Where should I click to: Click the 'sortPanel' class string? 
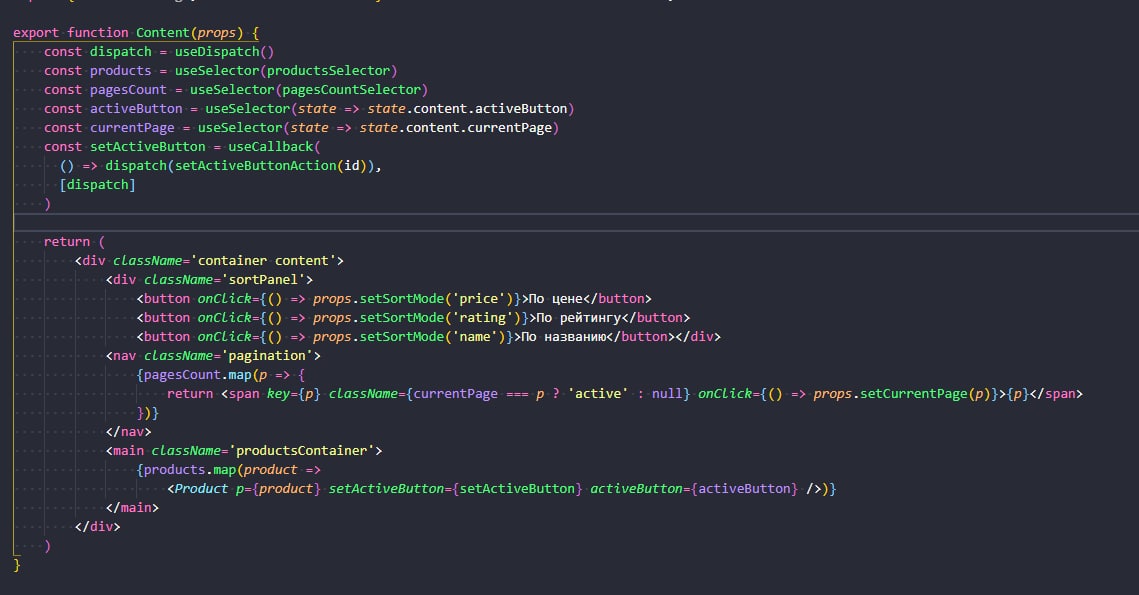pyautogui.click(x=263, y=279)
